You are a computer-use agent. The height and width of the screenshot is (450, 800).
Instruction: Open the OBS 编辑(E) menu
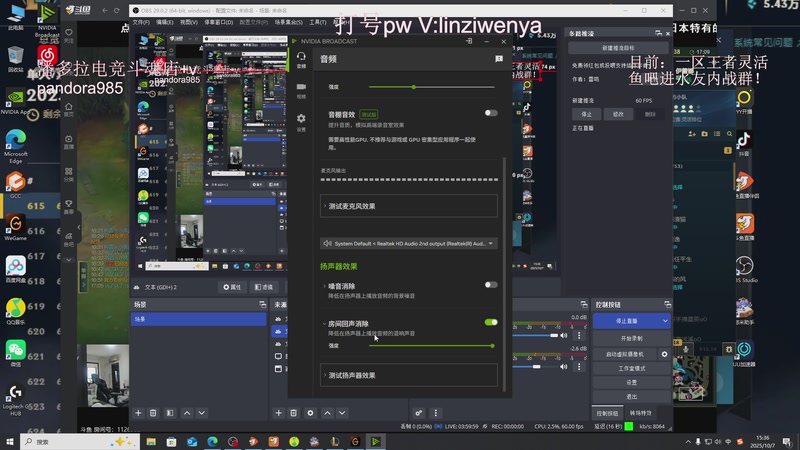pos(164,22)
